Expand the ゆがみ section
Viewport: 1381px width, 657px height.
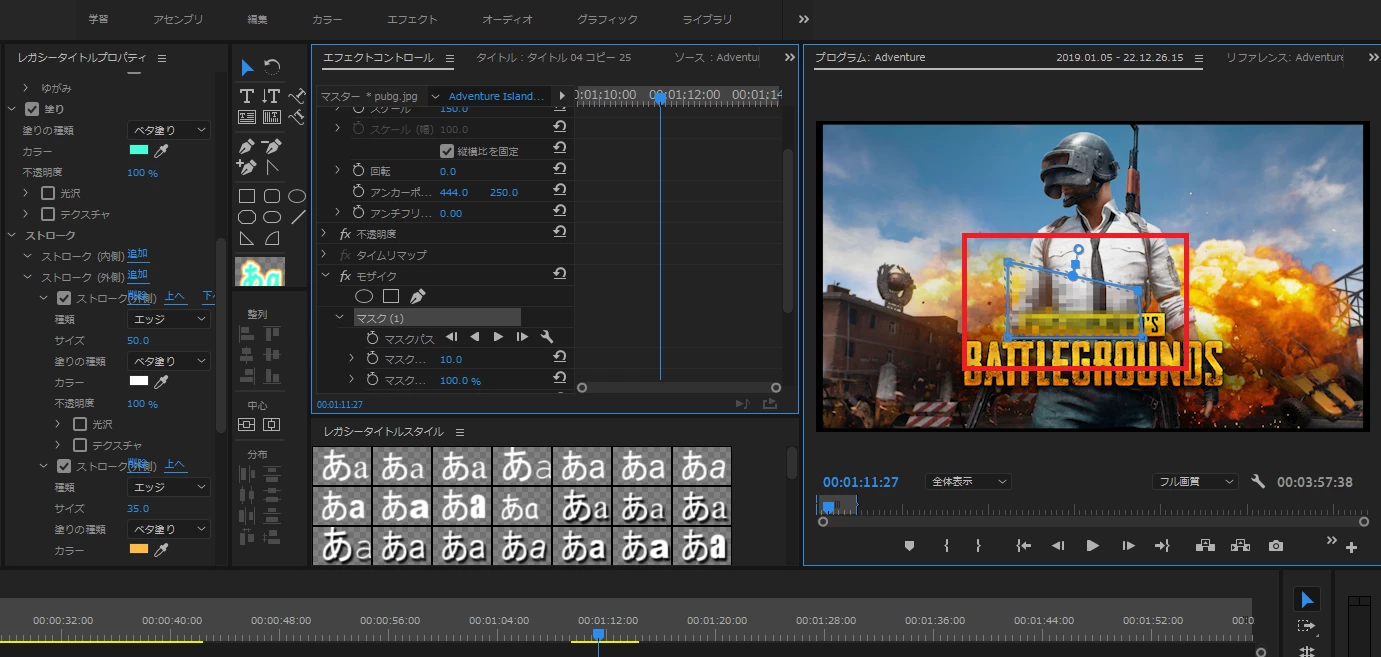(x=27, y=88)
